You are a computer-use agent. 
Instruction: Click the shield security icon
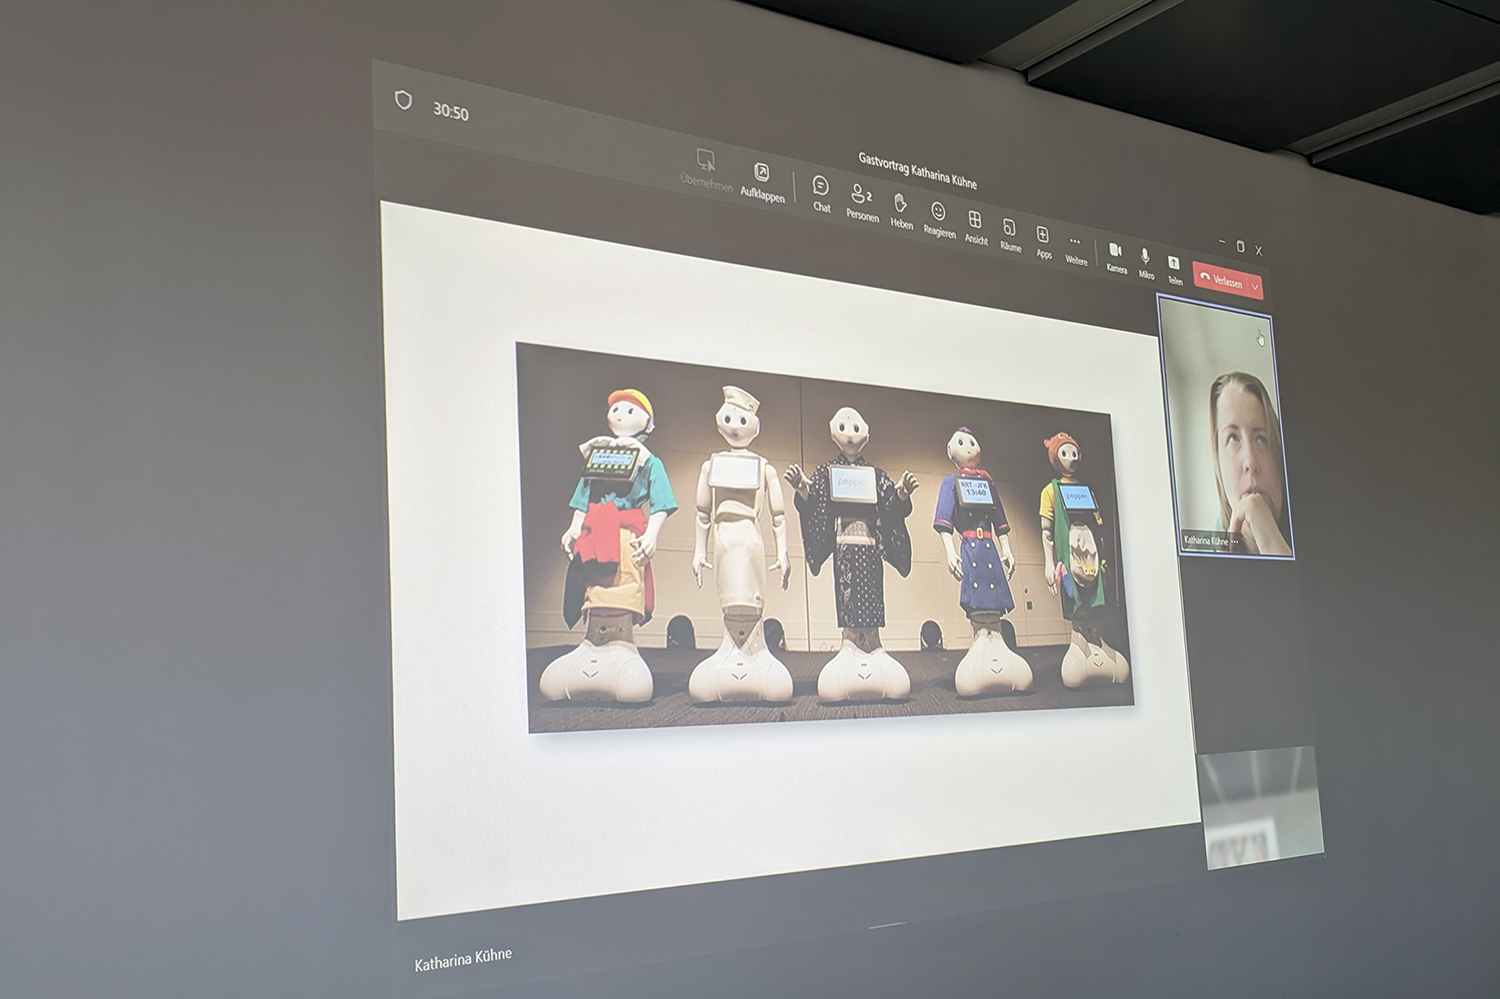[x=403, y=100]
